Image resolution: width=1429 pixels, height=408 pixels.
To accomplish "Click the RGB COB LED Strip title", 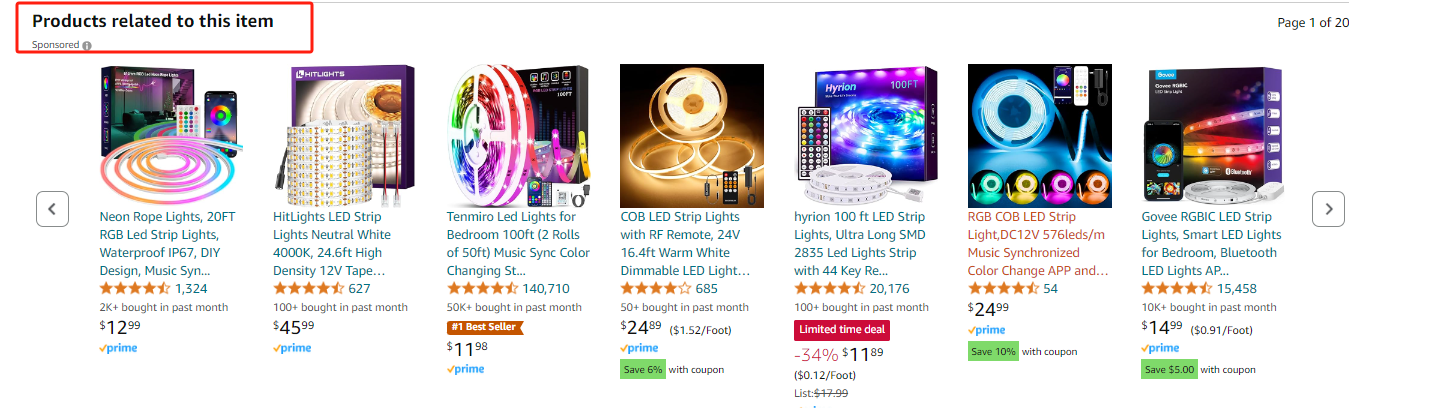I will (x=1039, y=244).
